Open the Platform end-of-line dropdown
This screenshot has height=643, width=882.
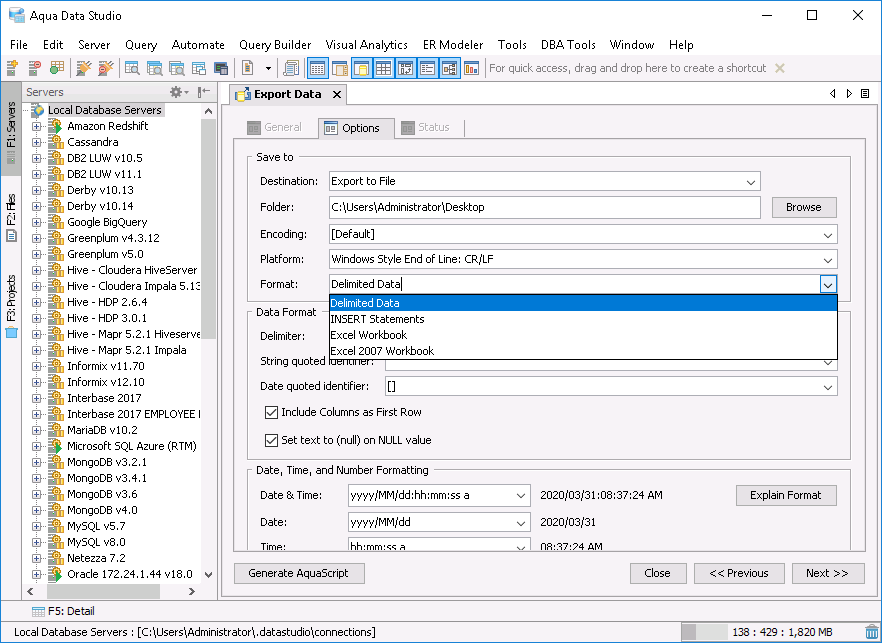click(827, 260)
